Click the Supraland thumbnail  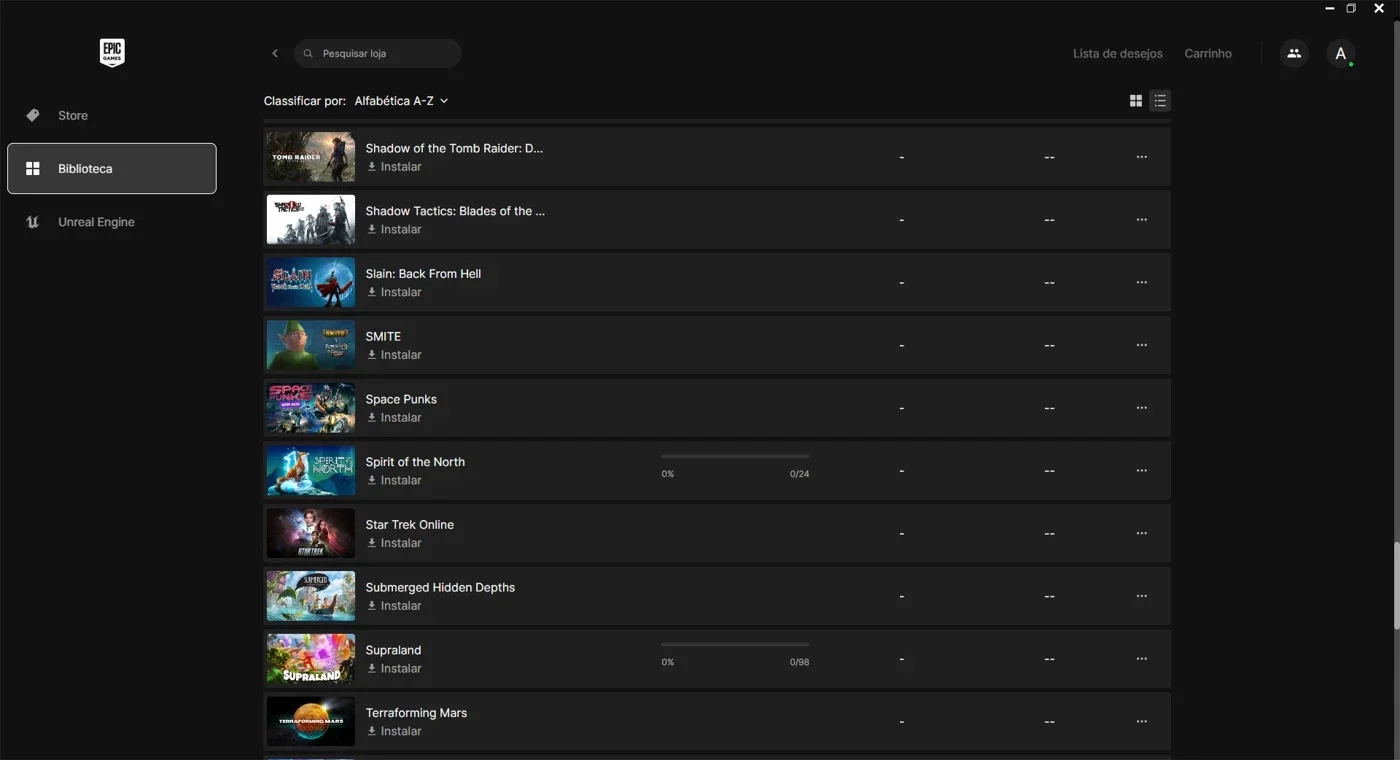click(x=311, y=659)
